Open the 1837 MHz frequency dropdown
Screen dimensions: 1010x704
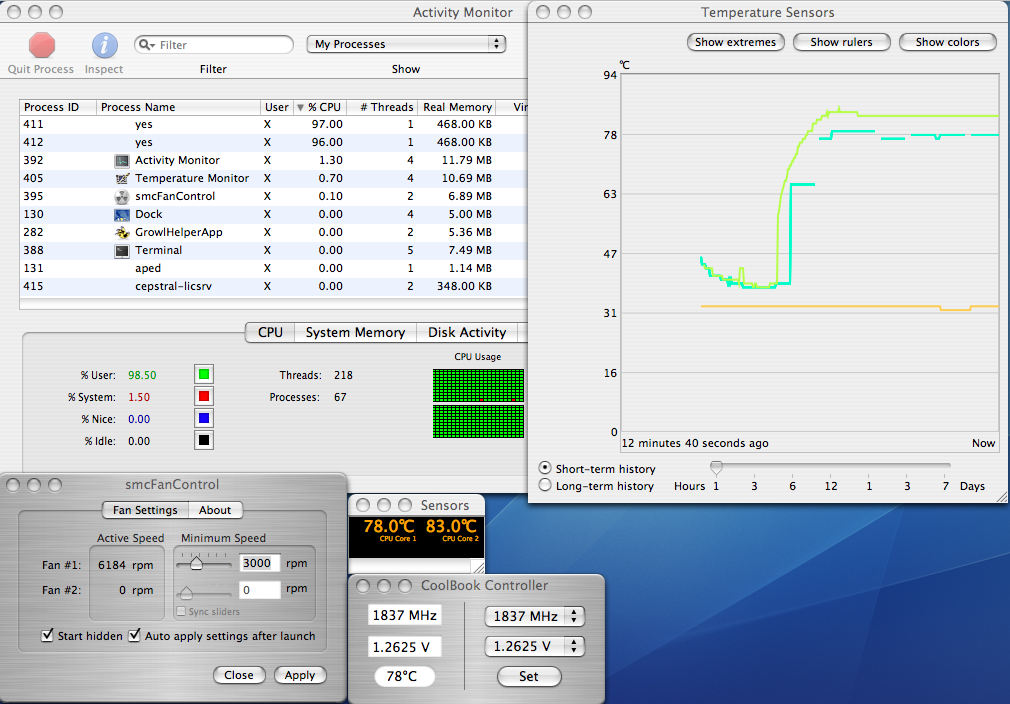point(534,616)
